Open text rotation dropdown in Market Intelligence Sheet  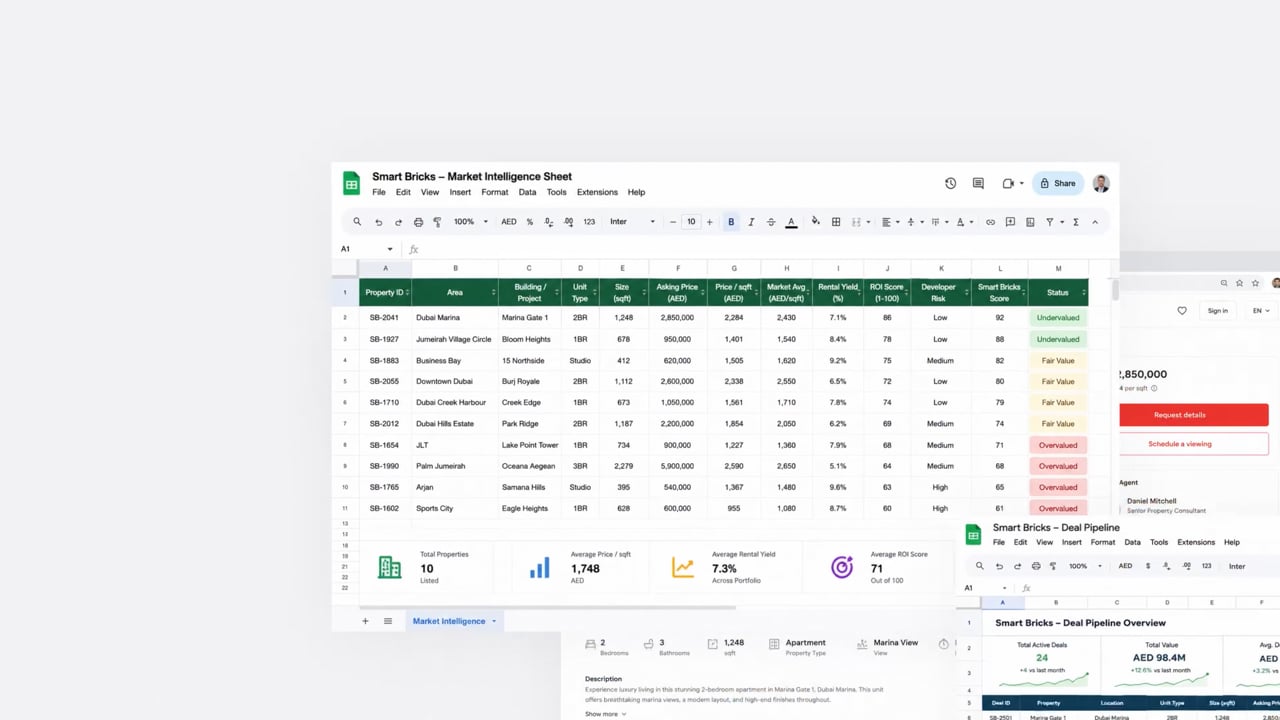point(963,222)
